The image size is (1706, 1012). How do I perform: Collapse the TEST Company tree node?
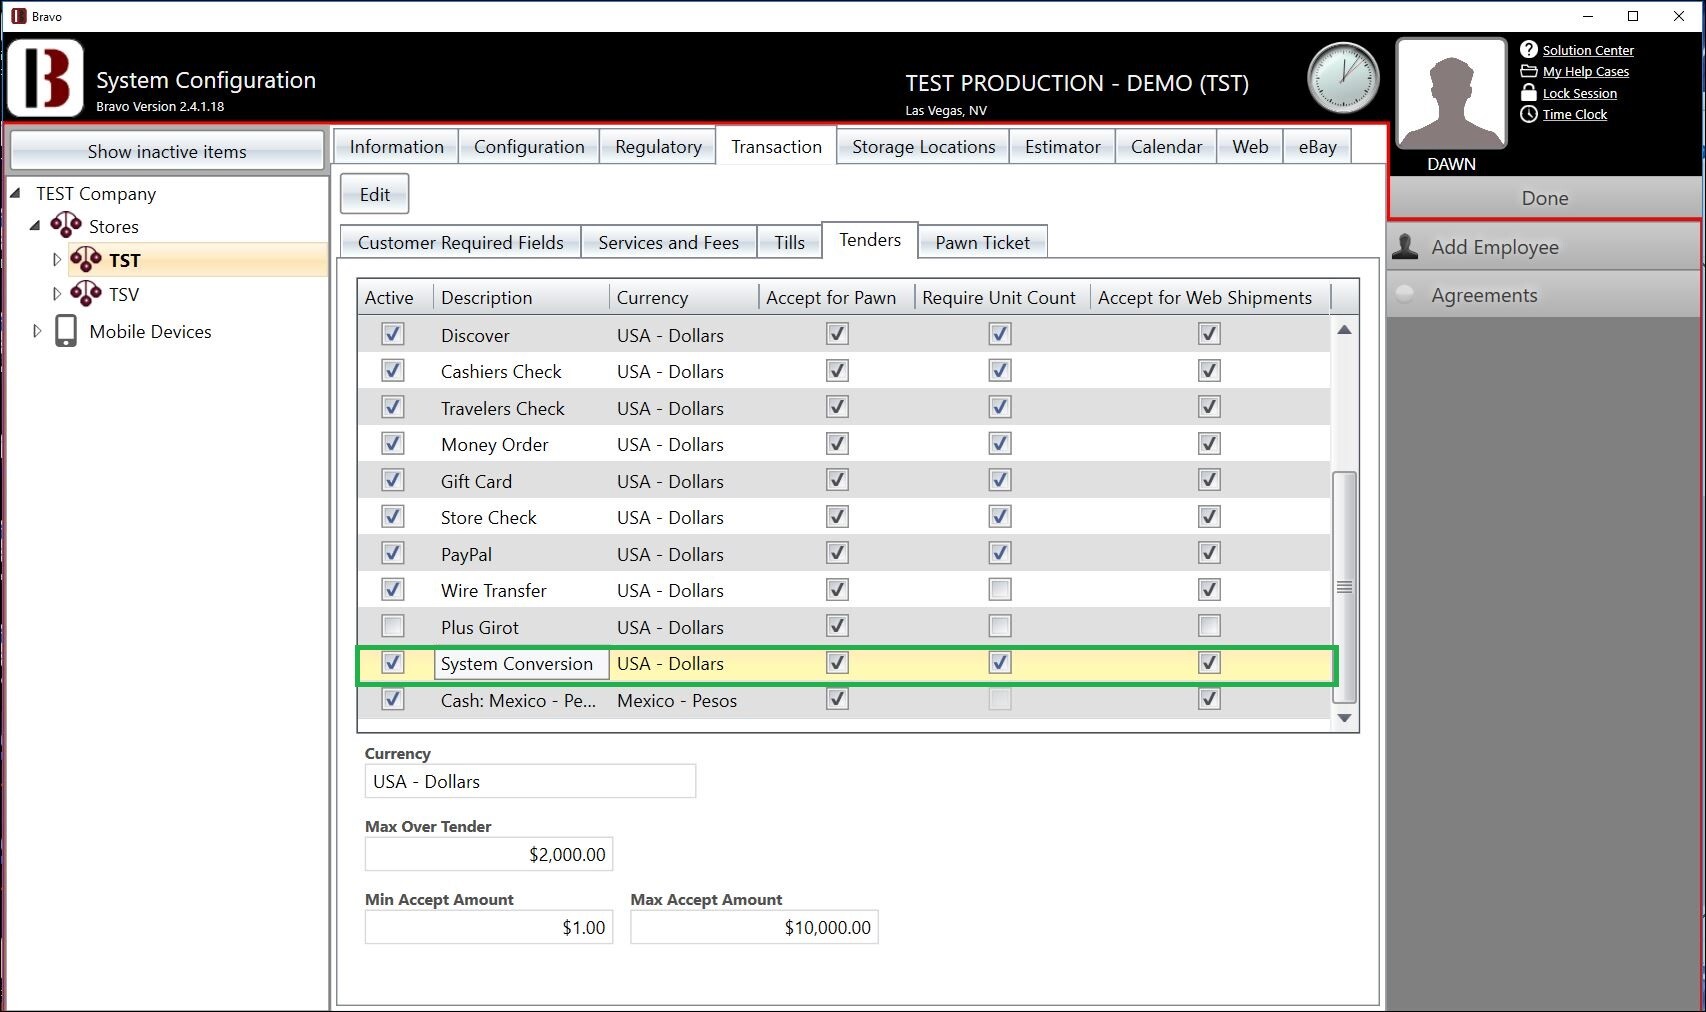click(15, 193)
